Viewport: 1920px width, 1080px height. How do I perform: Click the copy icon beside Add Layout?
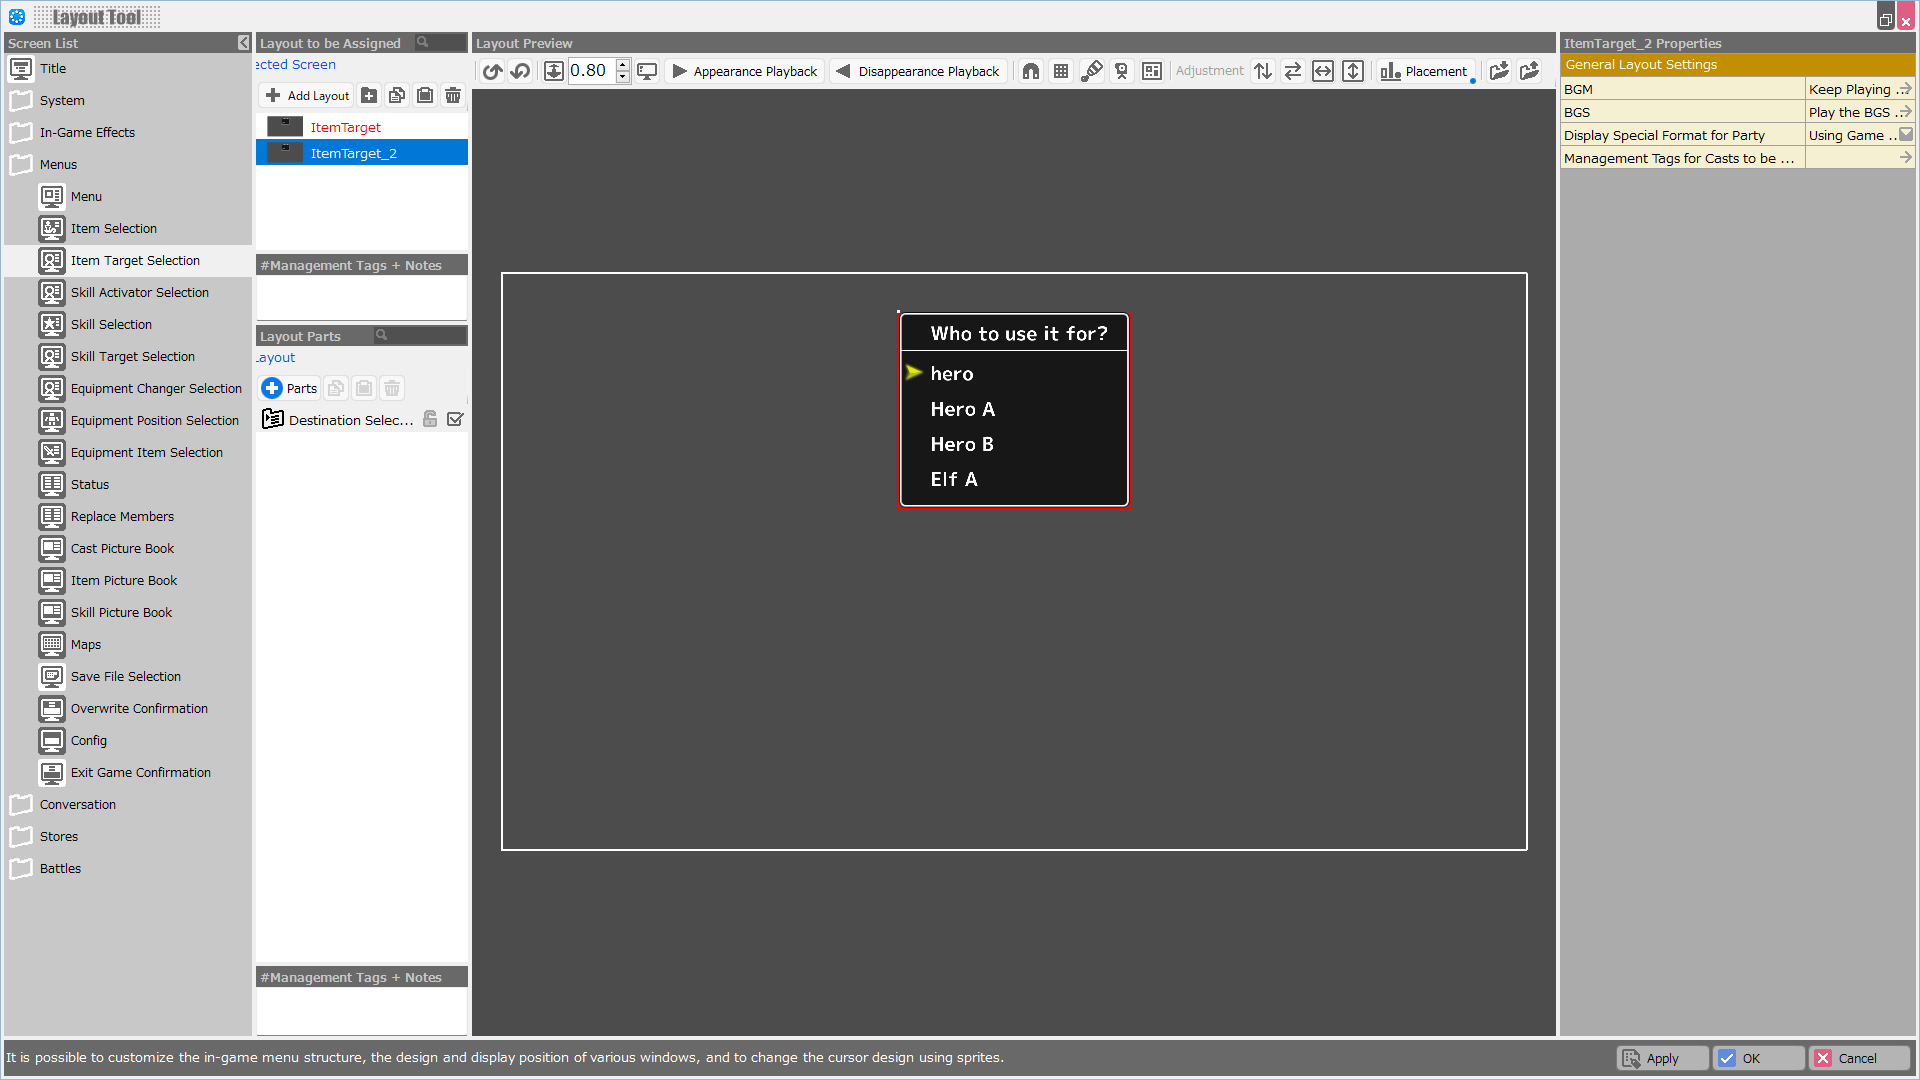397,95
